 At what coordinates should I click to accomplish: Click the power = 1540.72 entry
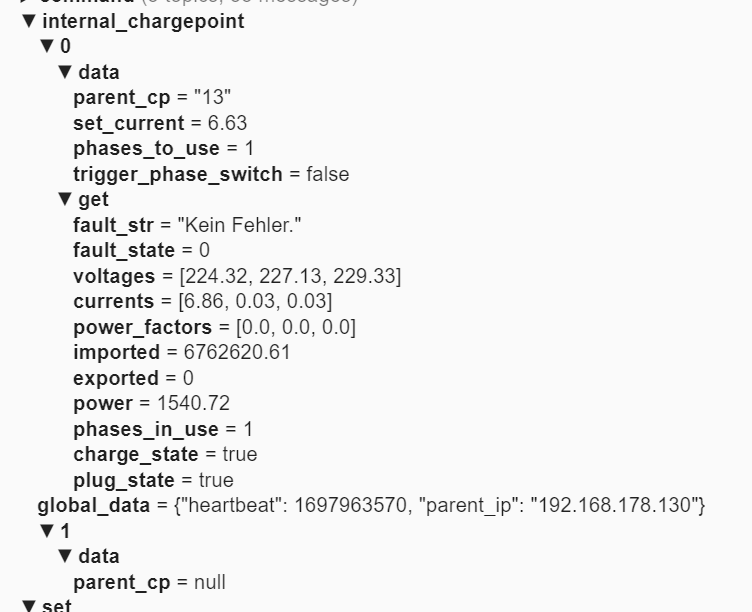tap(153, 403)
